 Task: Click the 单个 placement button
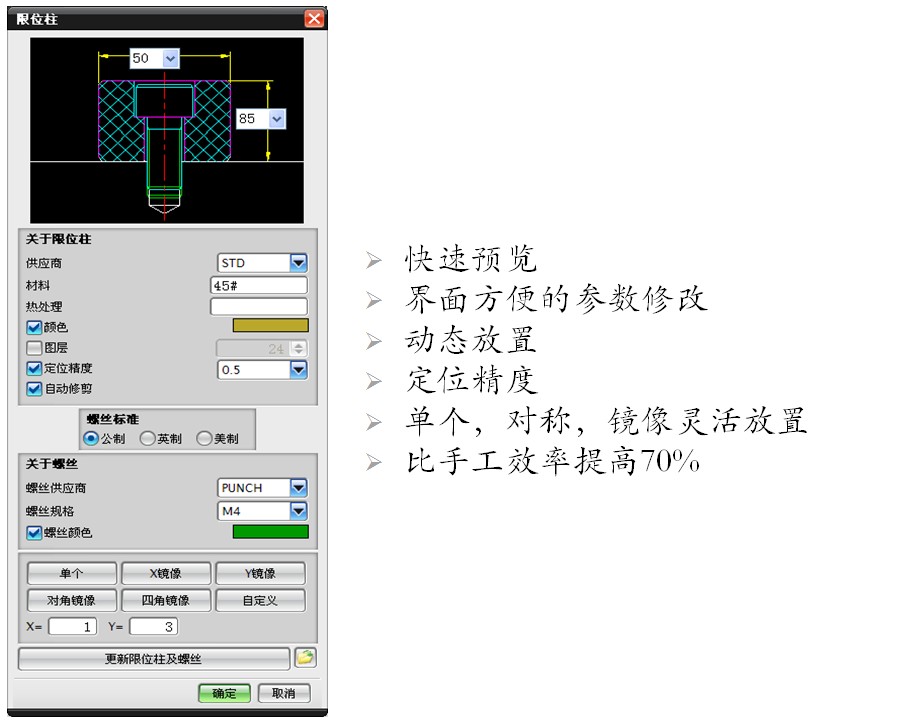point(71,574)
